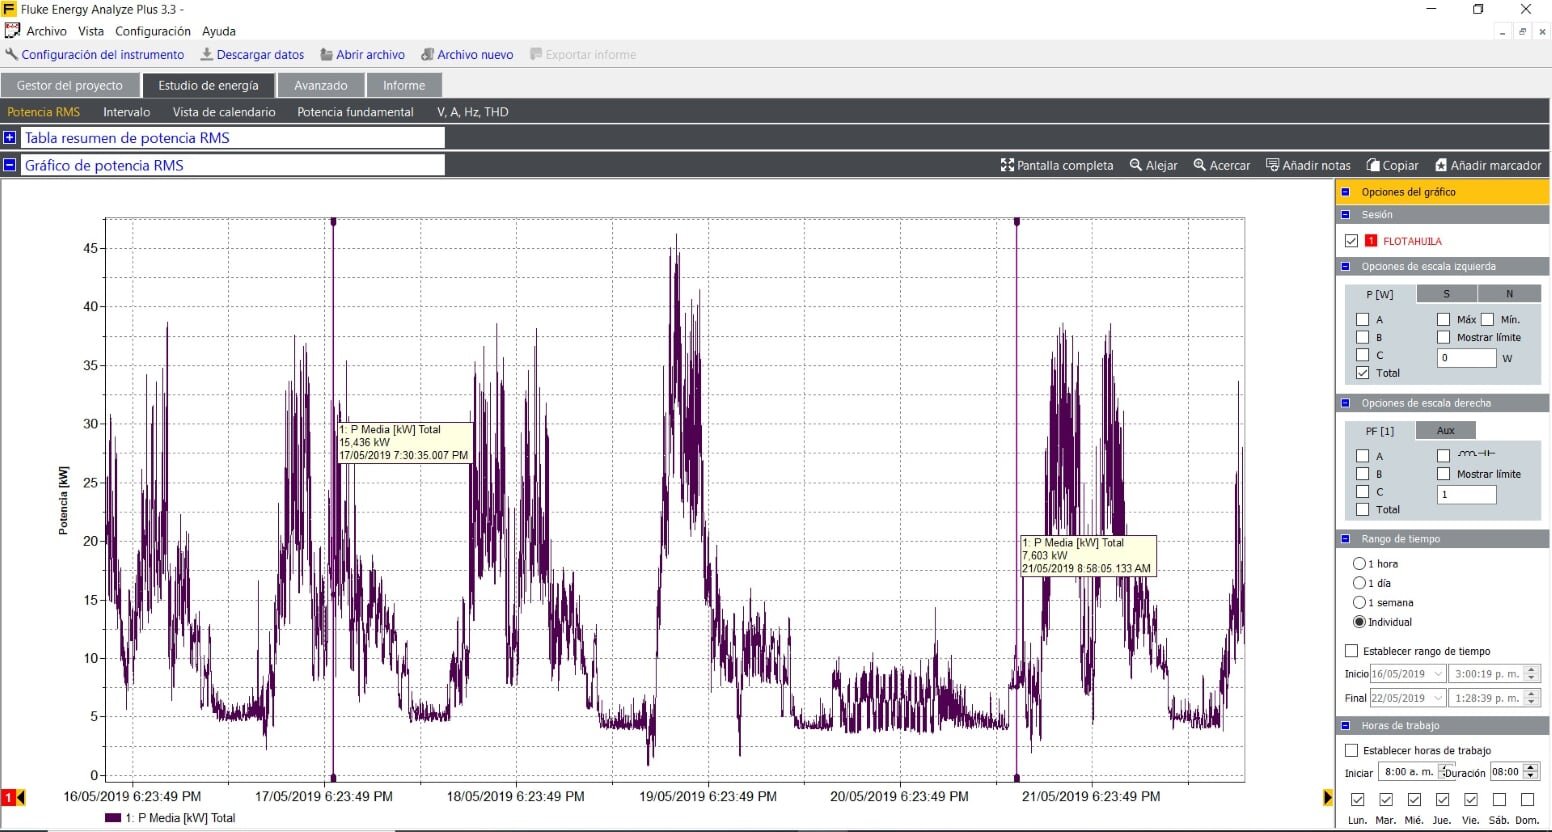Enable Establecer rango de tiempo checkbox

[x=1352, y=651]
